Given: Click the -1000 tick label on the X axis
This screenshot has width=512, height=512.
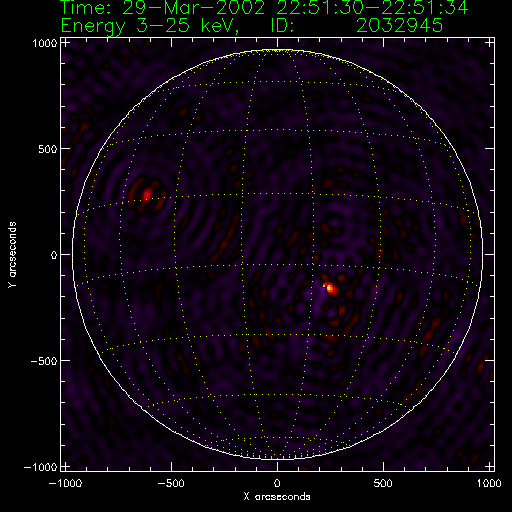Looking at the screenshot, I should (65, 483).
